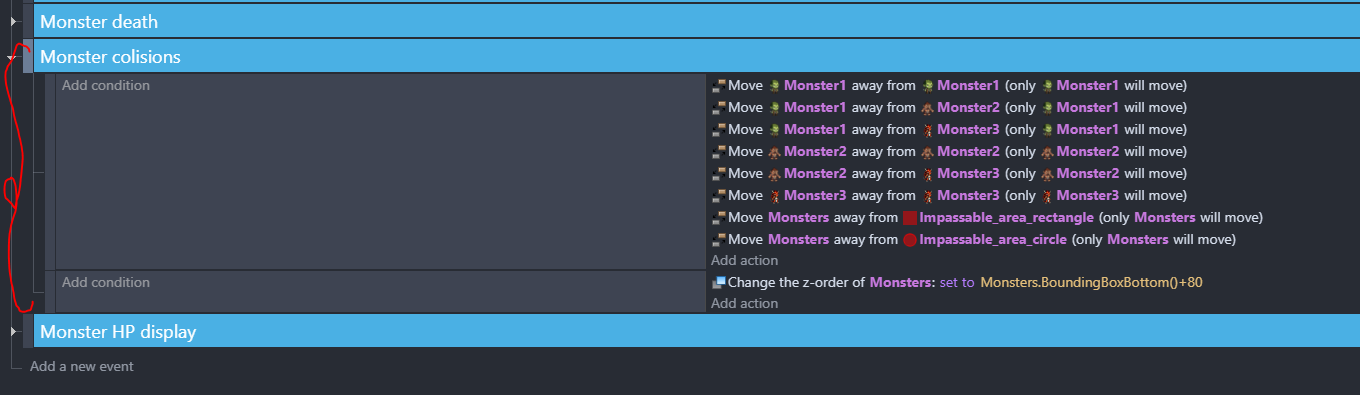The image size is (1360, 395).
Task: Click the z-order action icon
Action: pos(718,283)
